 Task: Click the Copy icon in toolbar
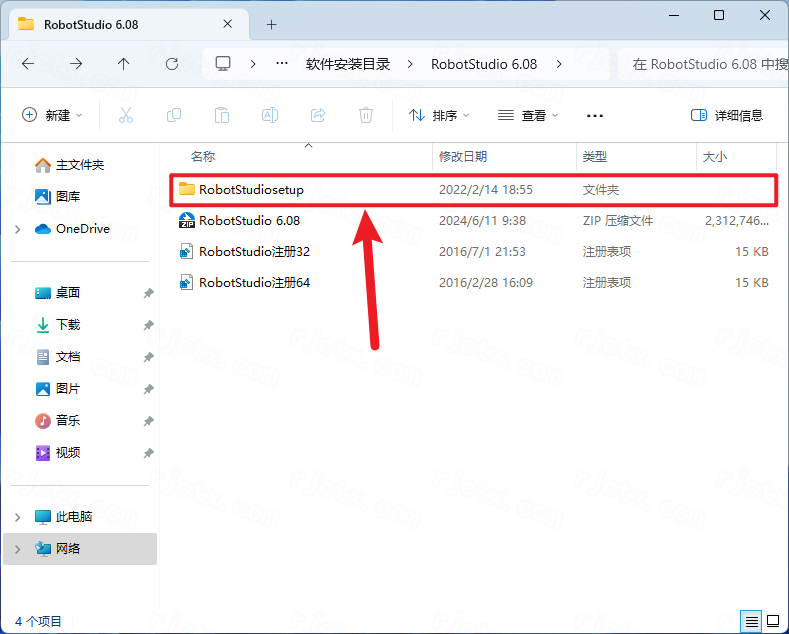point(174,115)
